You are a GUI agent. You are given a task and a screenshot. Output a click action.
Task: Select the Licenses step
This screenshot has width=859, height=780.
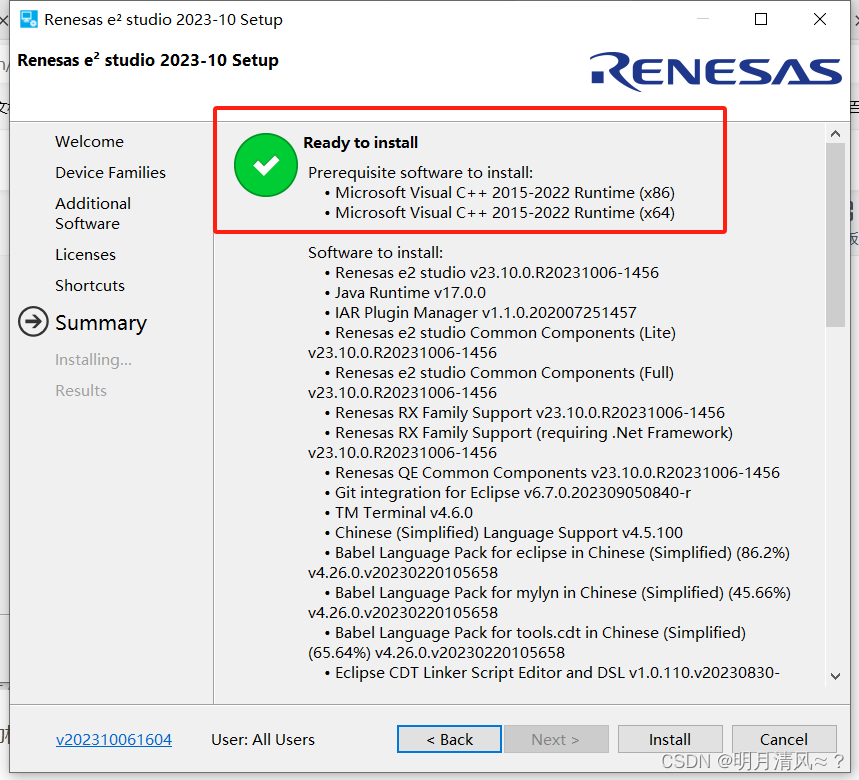point(85,255)
